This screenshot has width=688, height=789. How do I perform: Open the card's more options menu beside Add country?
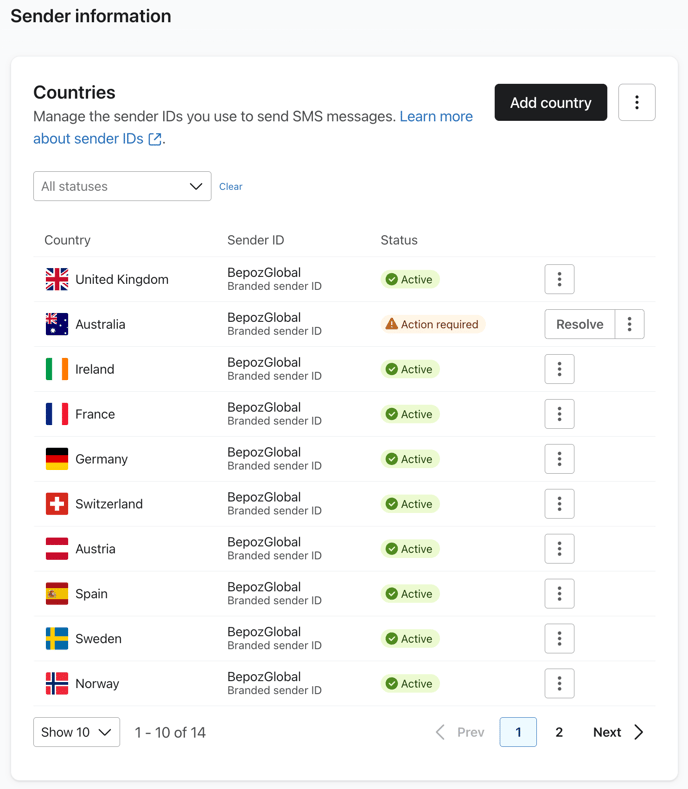point(636,103)
